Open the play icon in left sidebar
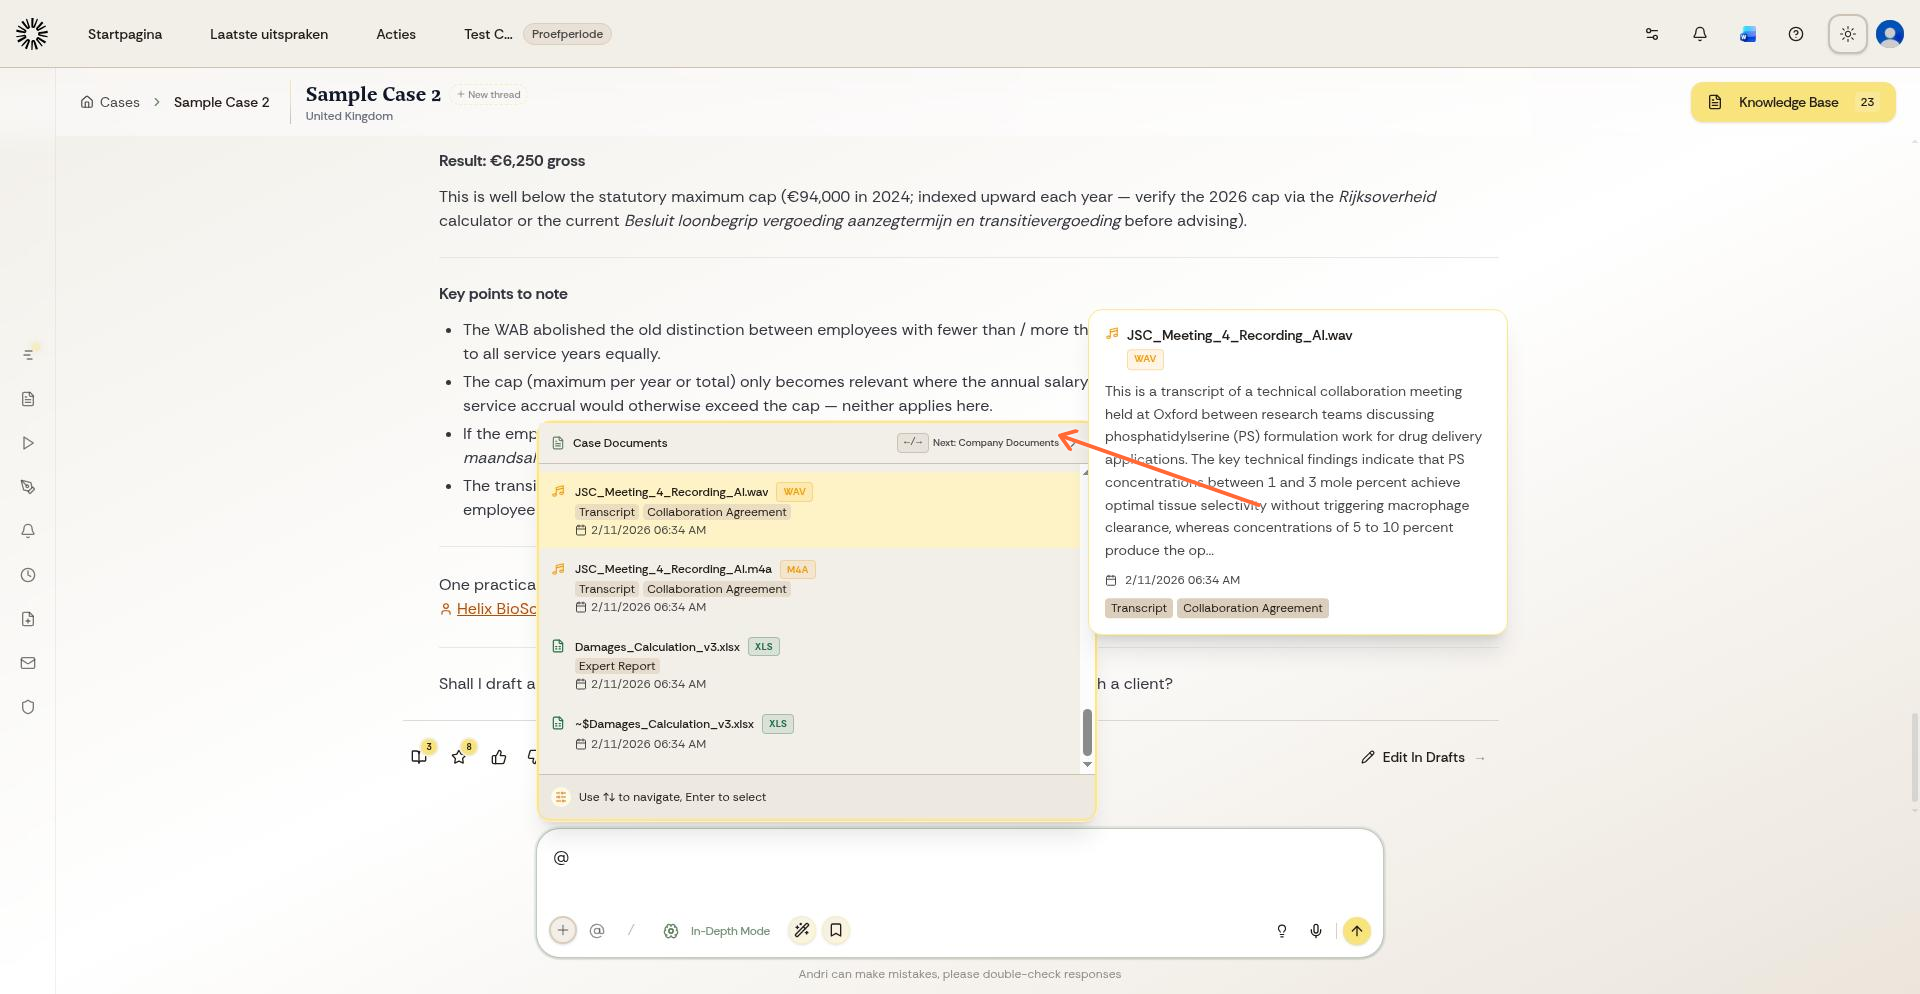Screen dimensions: 1920x994 28,443
